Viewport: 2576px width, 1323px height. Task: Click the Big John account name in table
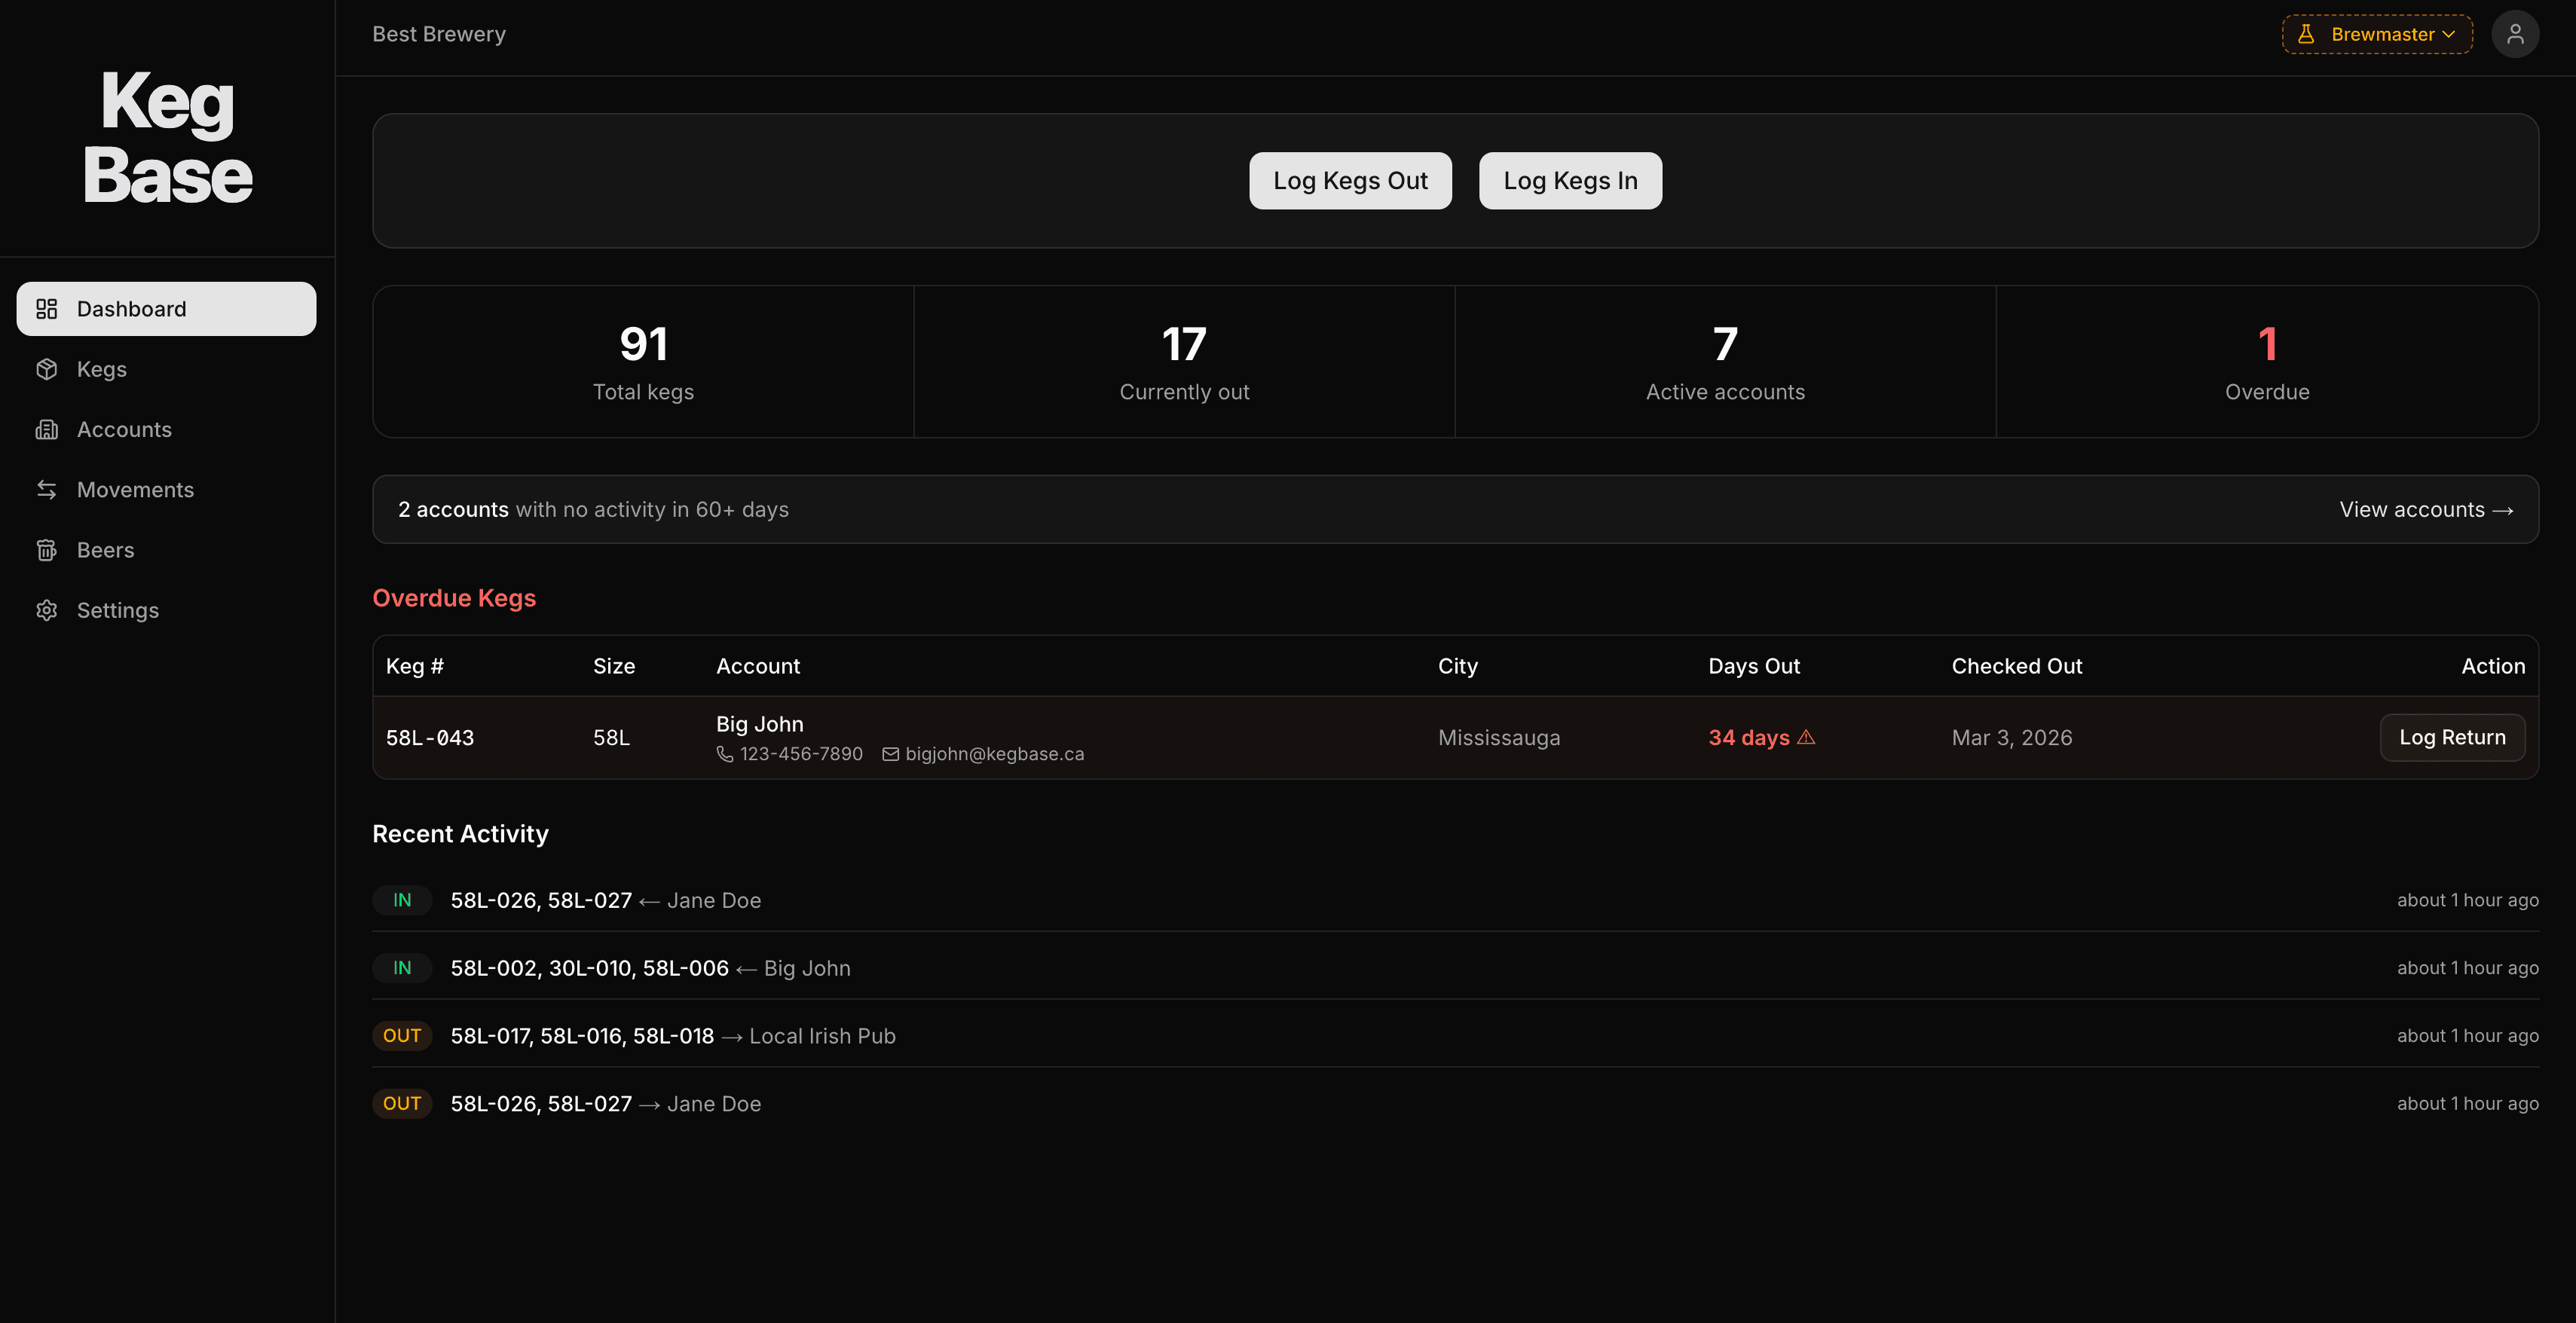pyautogui.click(x=760, y=724)
